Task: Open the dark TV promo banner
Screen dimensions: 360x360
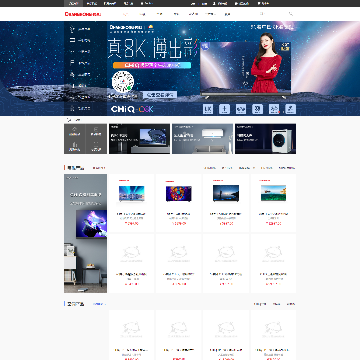Action: 139,139
